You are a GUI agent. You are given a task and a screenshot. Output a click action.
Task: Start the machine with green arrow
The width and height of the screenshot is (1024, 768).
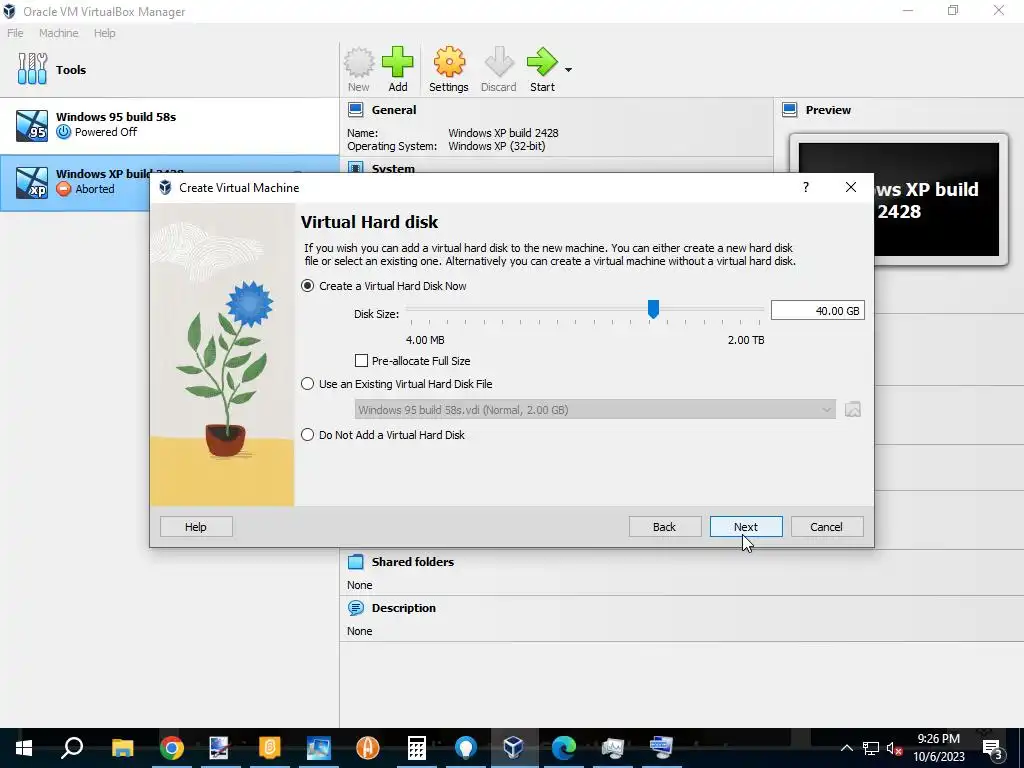(x=542, y=69)
